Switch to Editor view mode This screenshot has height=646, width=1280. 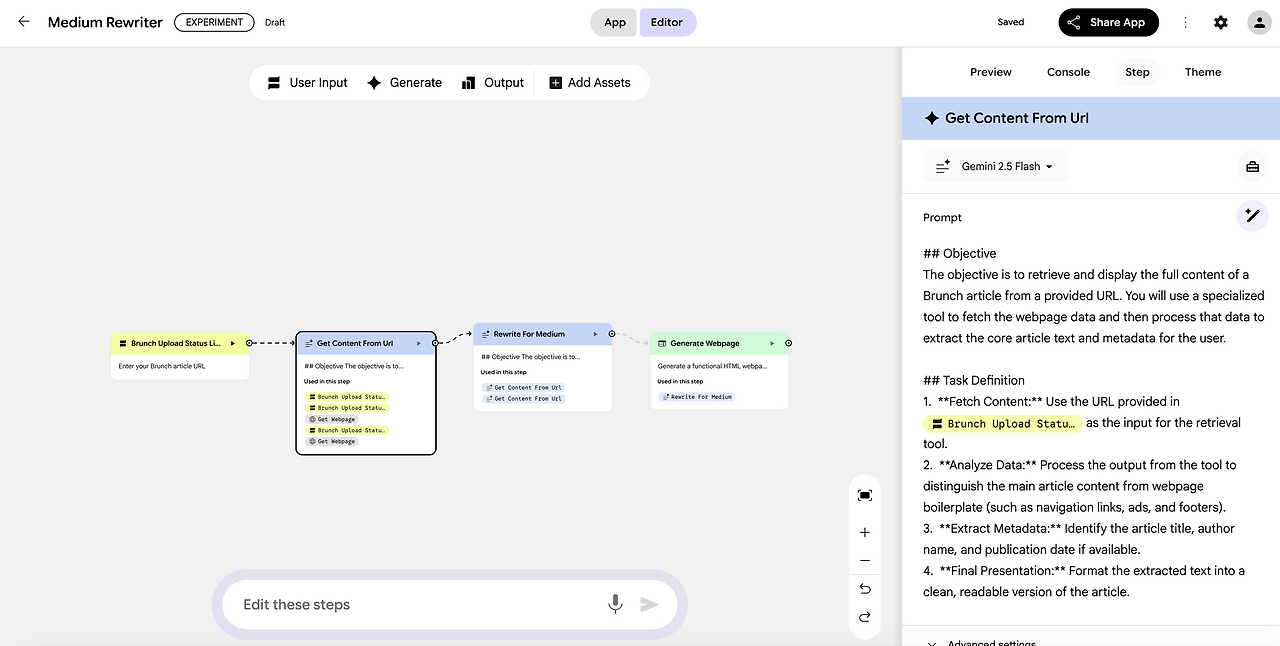(x=667, y=22)
